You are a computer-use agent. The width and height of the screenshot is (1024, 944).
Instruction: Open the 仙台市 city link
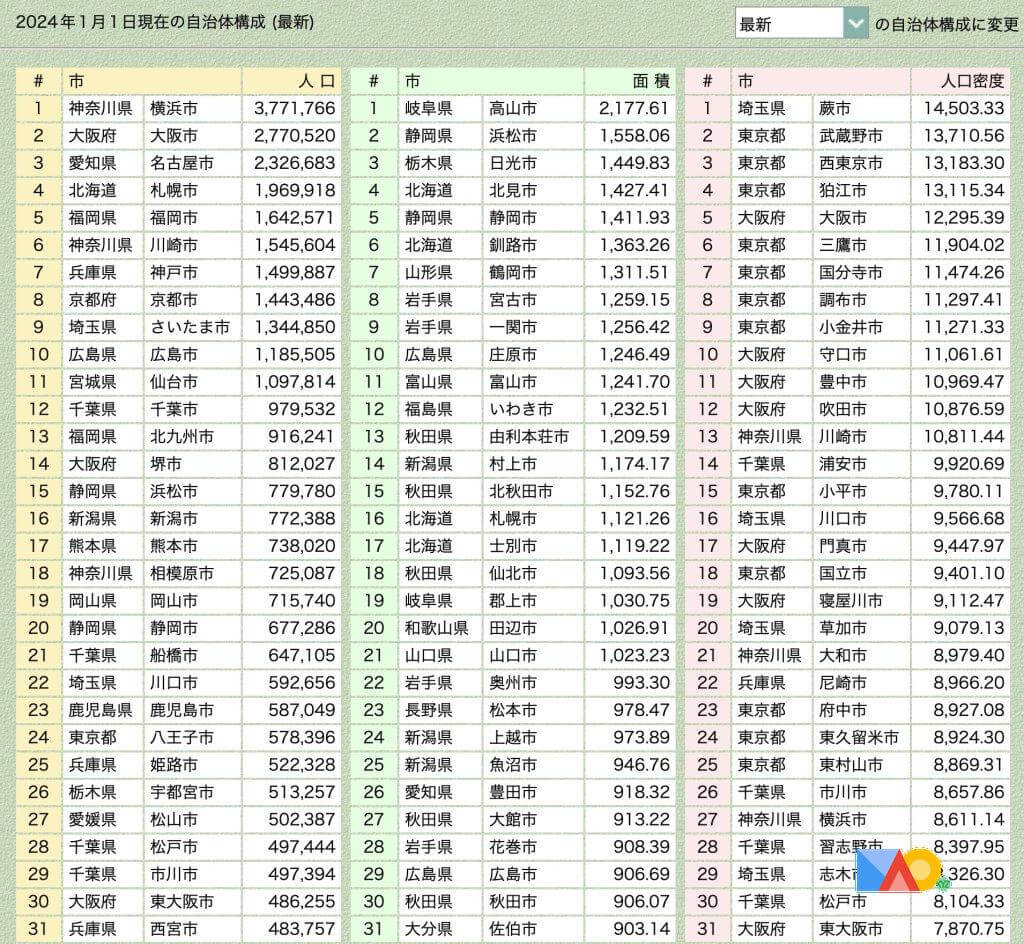(x=173, y=382)
